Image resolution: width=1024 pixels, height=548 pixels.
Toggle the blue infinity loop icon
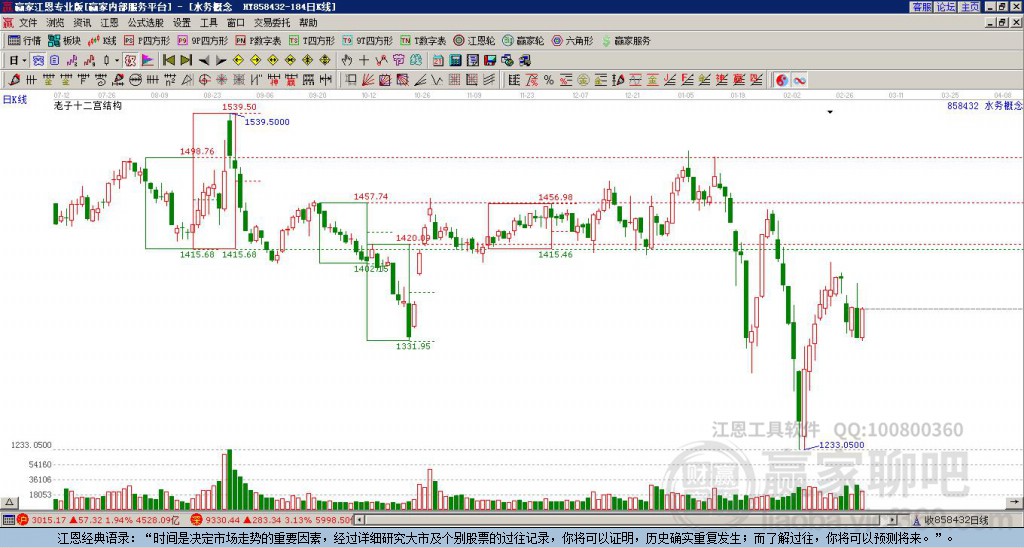click(799, 80)
